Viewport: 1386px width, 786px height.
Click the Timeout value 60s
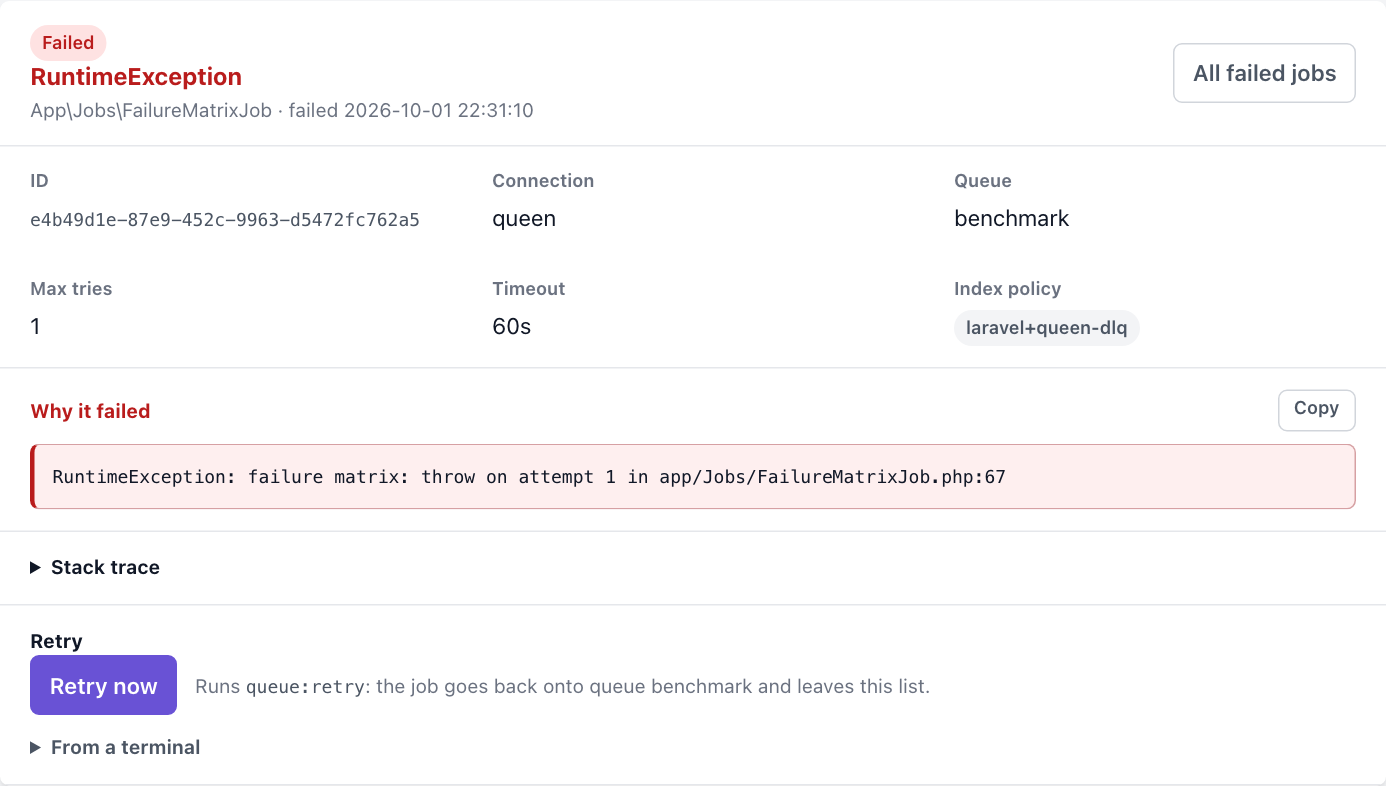point(512,327)
